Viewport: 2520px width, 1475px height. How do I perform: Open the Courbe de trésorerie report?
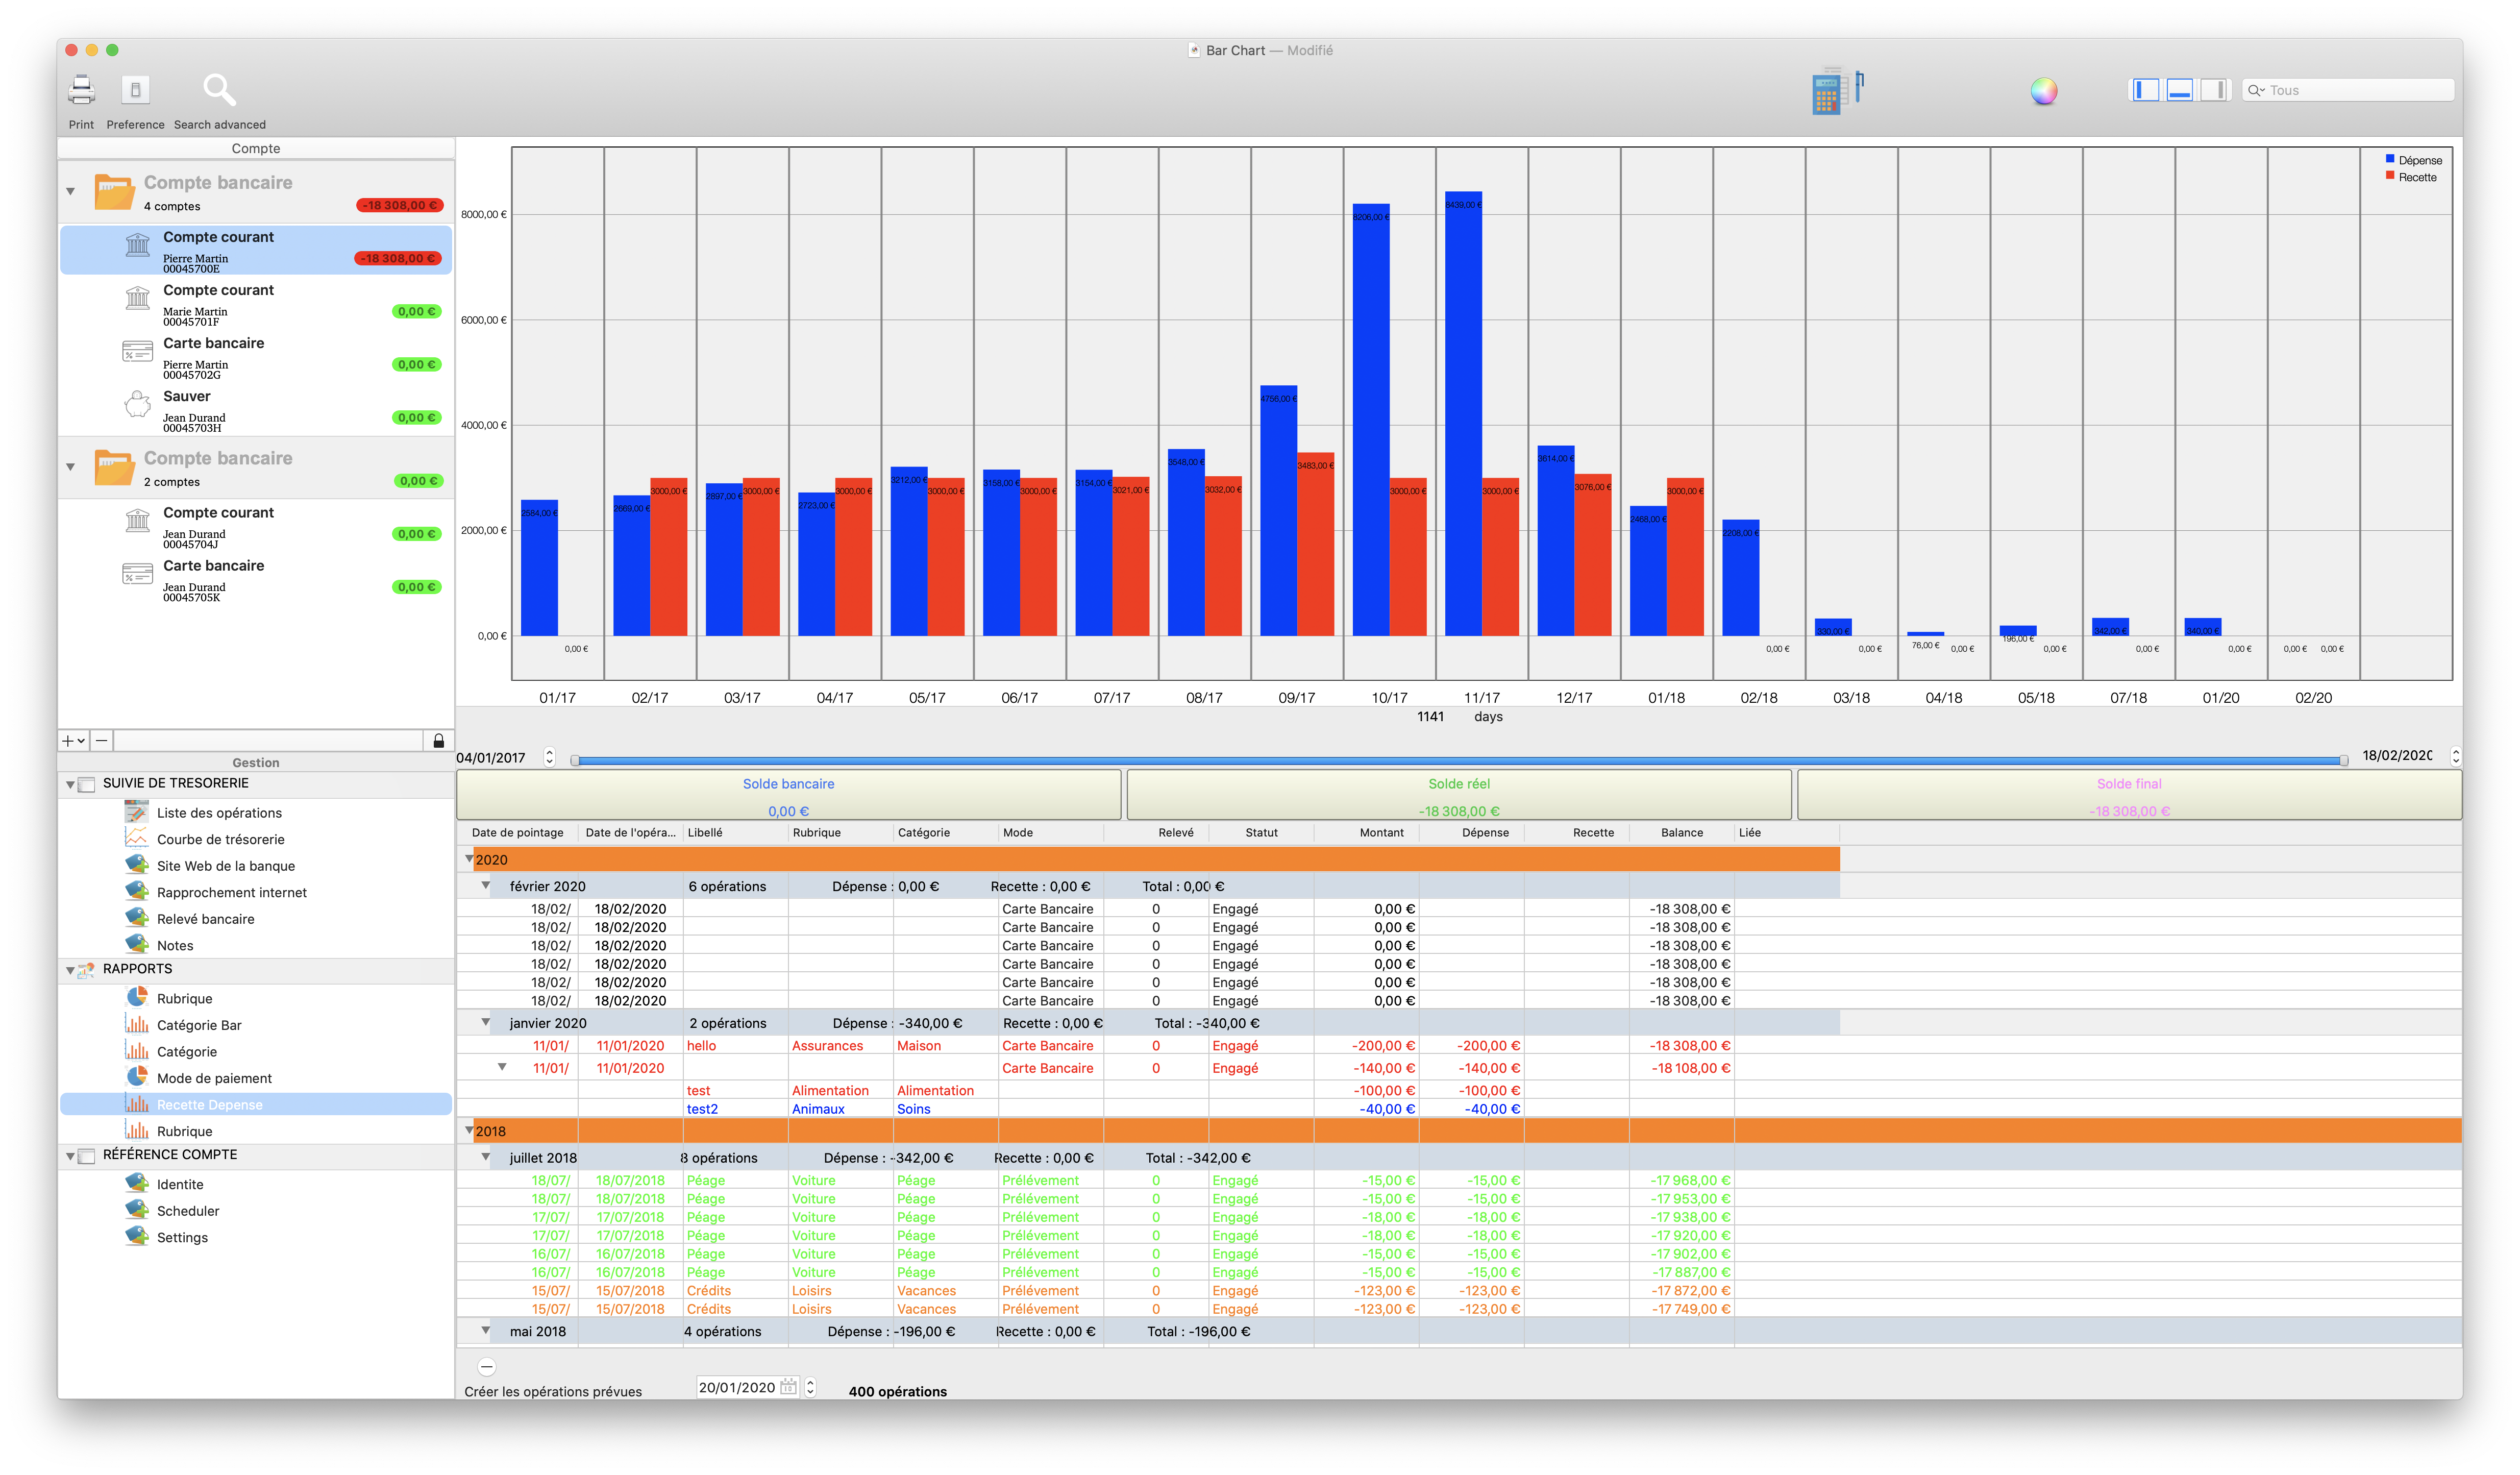tap(220, 839)
